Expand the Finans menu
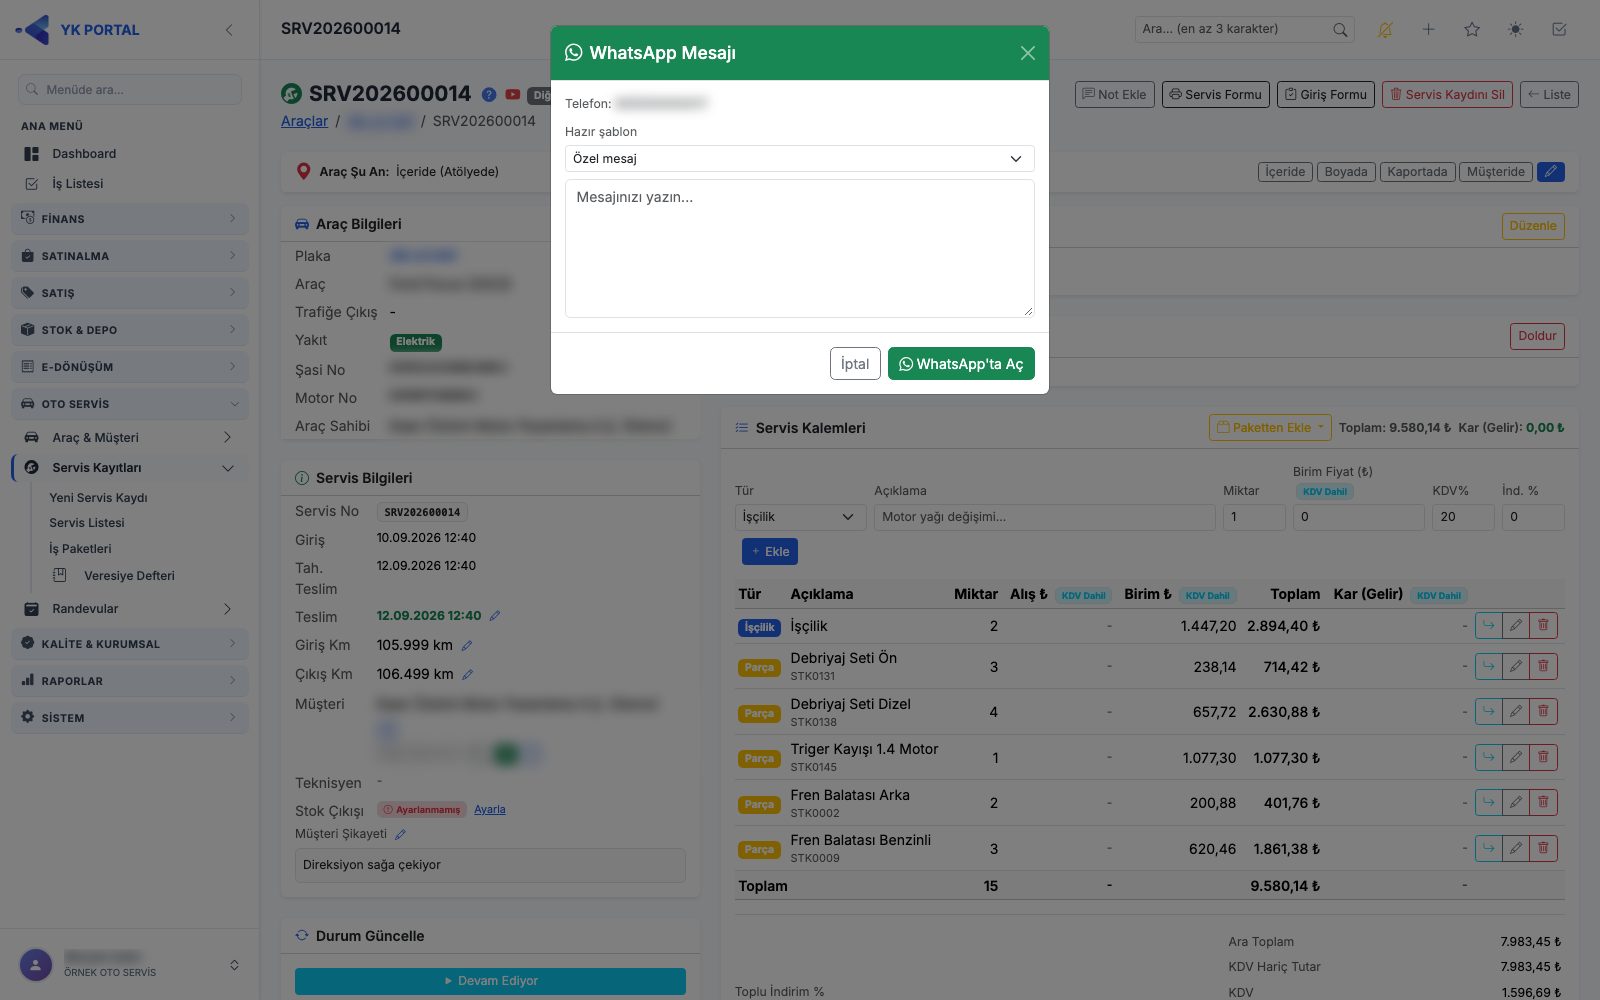The height and width of the screenshot is (1000, 1600). [x=130, y=218]
